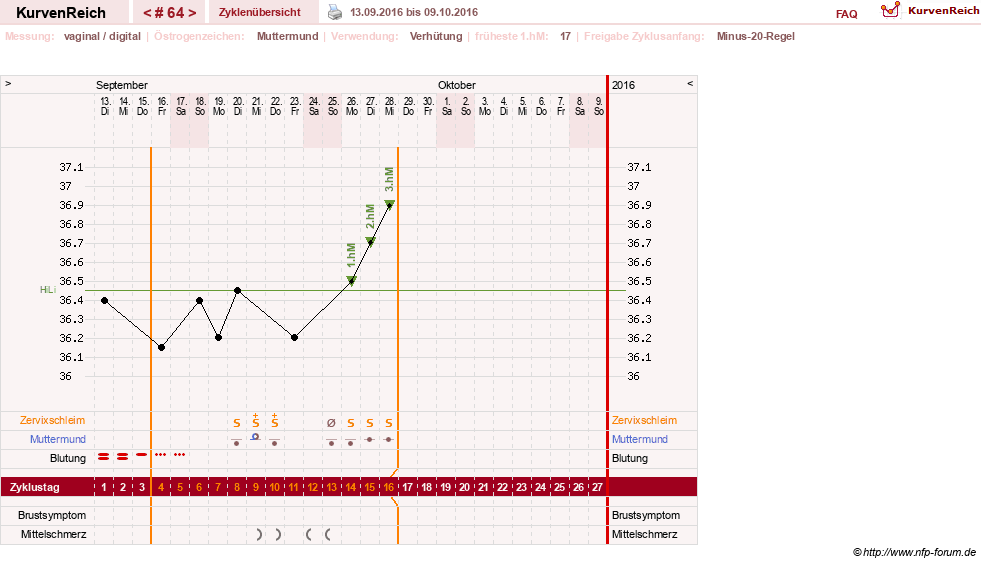The height and width of the screenshot is (564, 981).
Task: Click the 'vaginal / digital' measurement value
Action: point(102,36)
